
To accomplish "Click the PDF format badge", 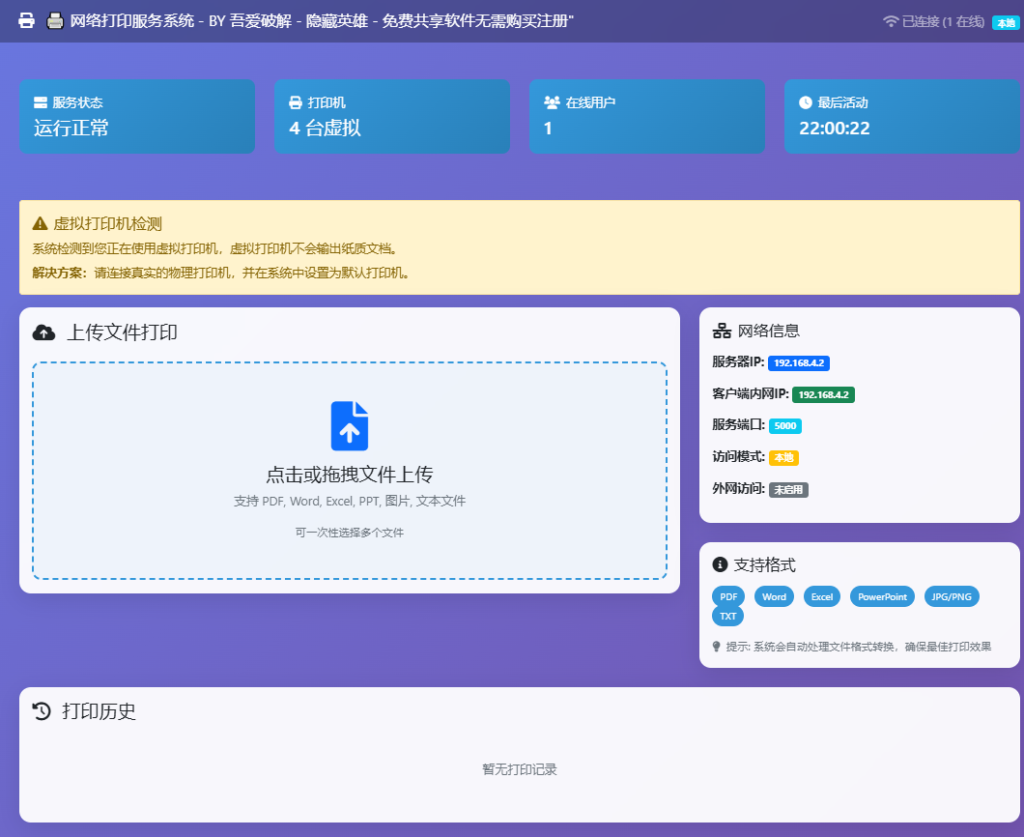I will tap(728, 597).
